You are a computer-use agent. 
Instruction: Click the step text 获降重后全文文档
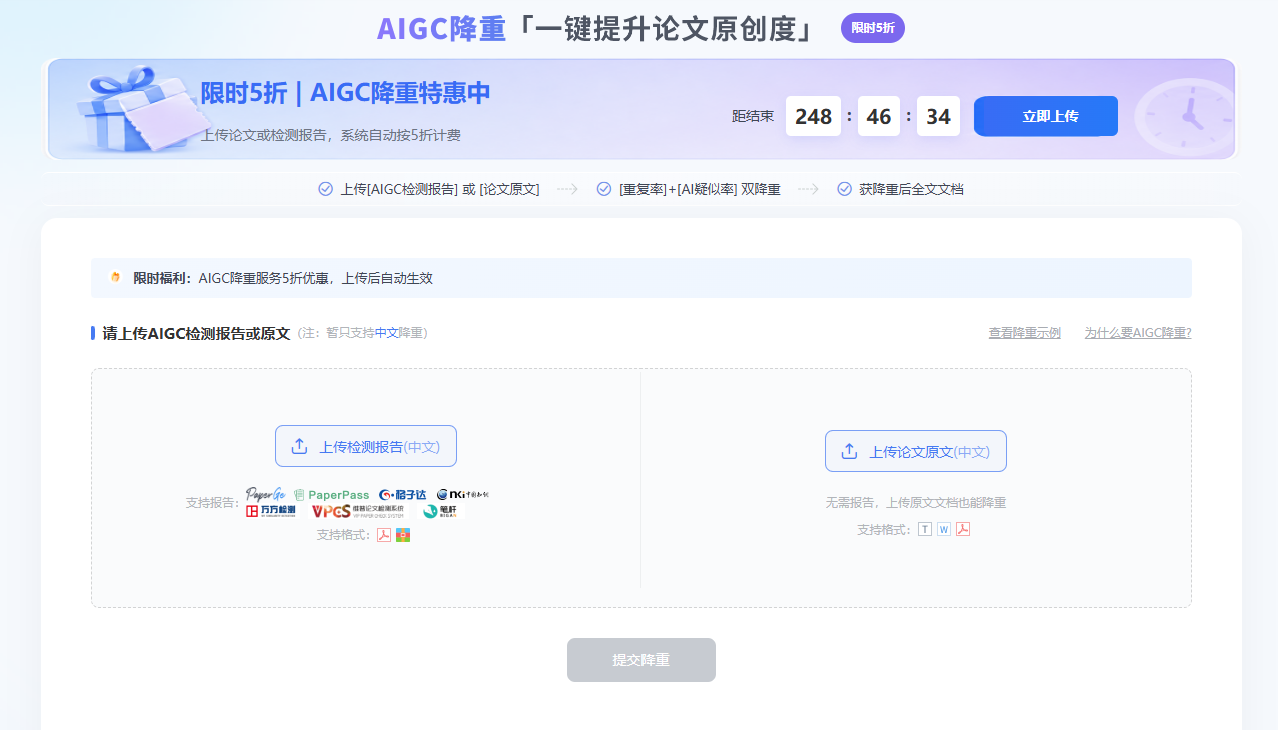pos(911,189)
